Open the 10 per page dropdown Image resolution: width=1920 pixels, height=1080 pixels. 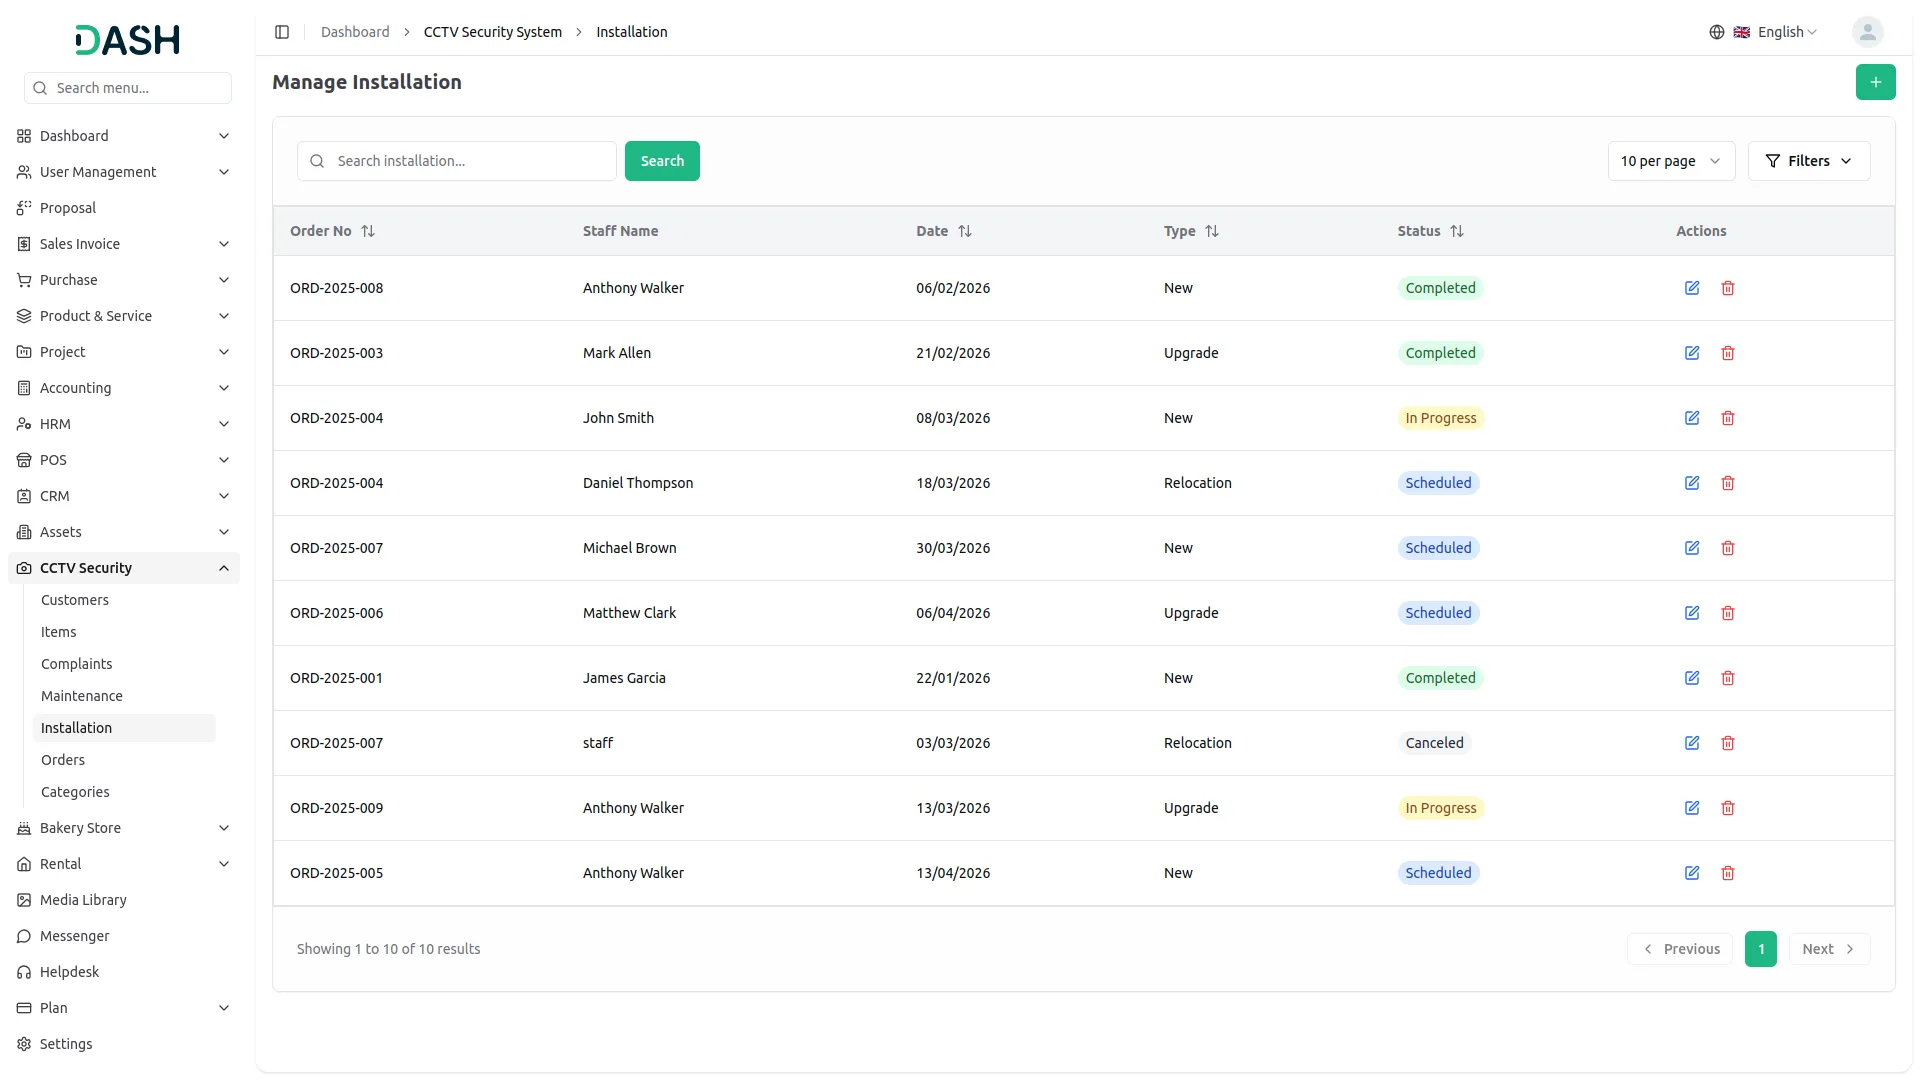(x=1670, y=161)
